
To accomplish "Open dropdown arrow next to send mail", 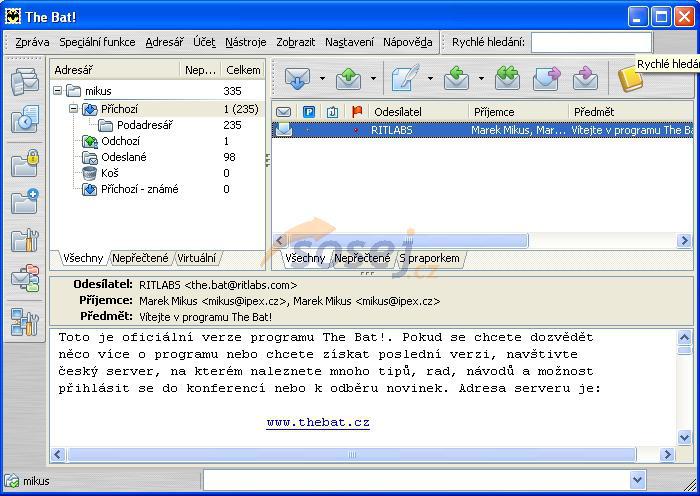I will tap(373, 79).
